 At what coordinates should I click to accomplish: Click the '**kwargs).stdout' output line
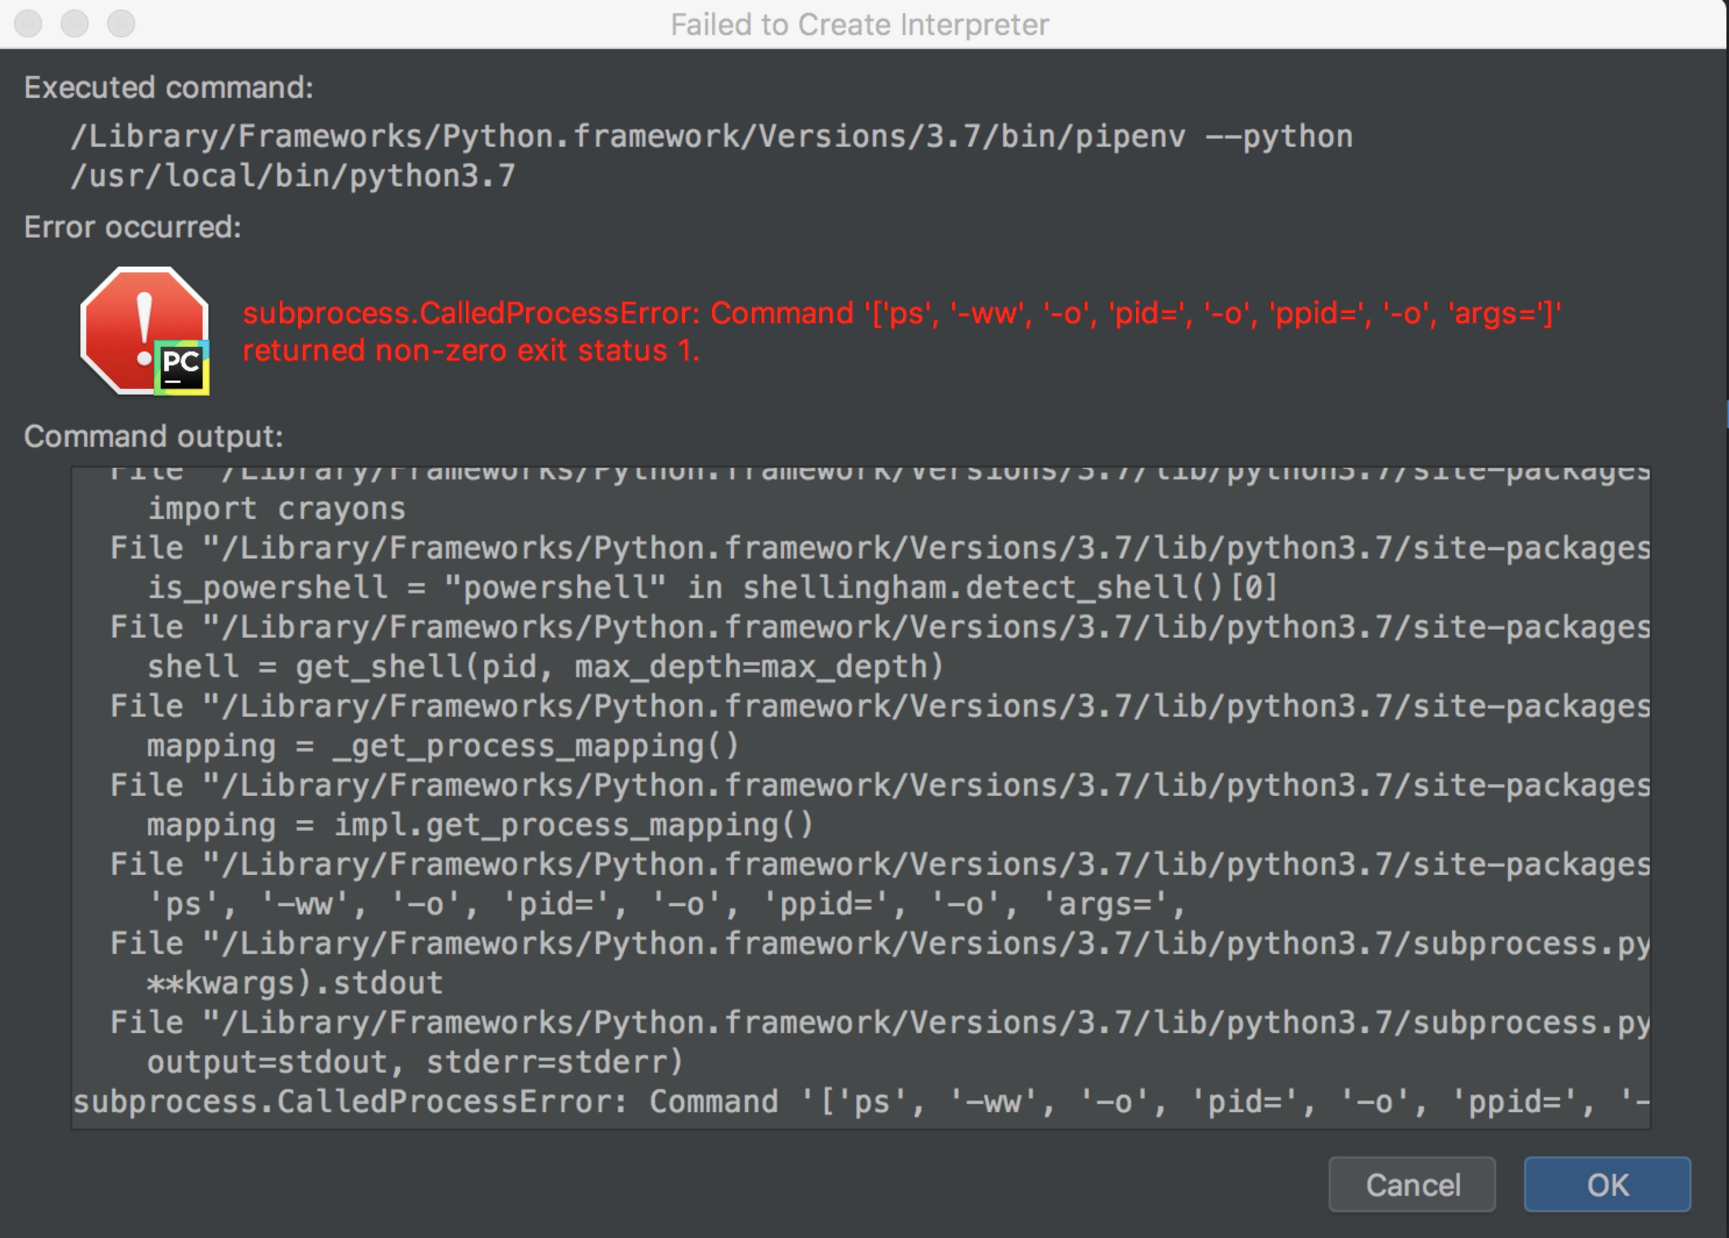[x=295, y=983]
